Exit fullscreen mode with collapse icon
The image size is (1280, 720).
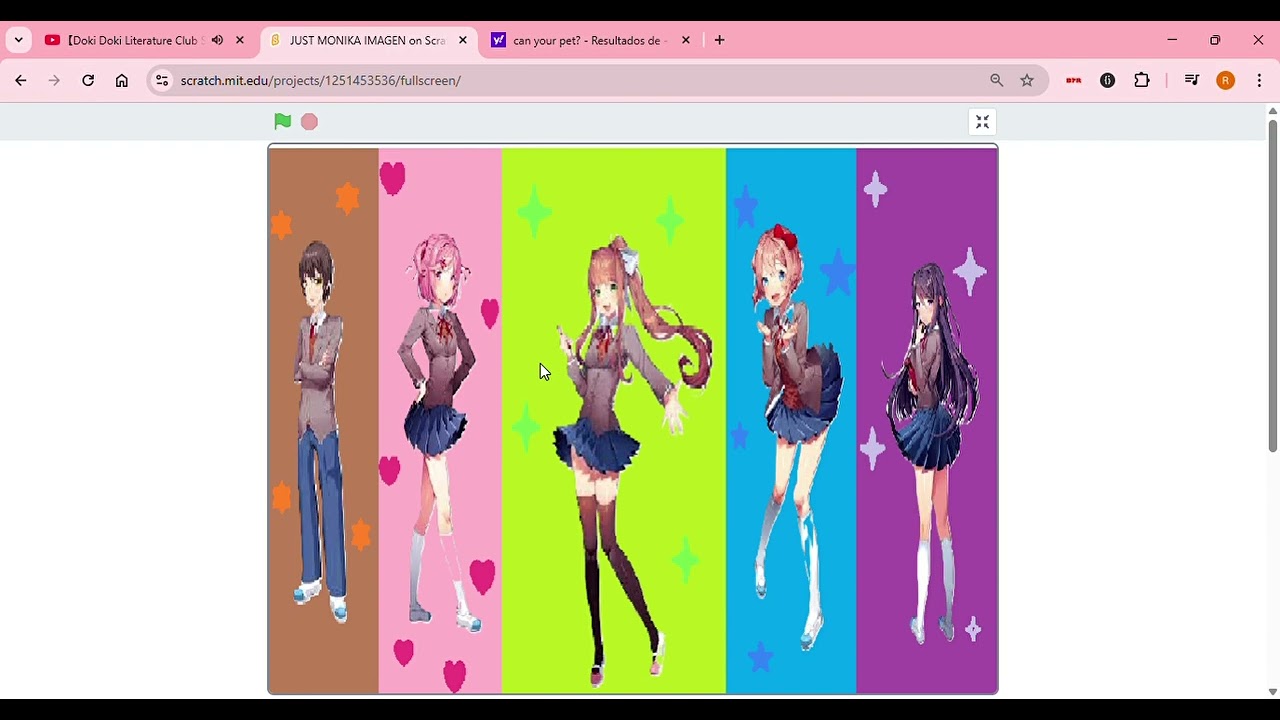(x=982, y=122)
